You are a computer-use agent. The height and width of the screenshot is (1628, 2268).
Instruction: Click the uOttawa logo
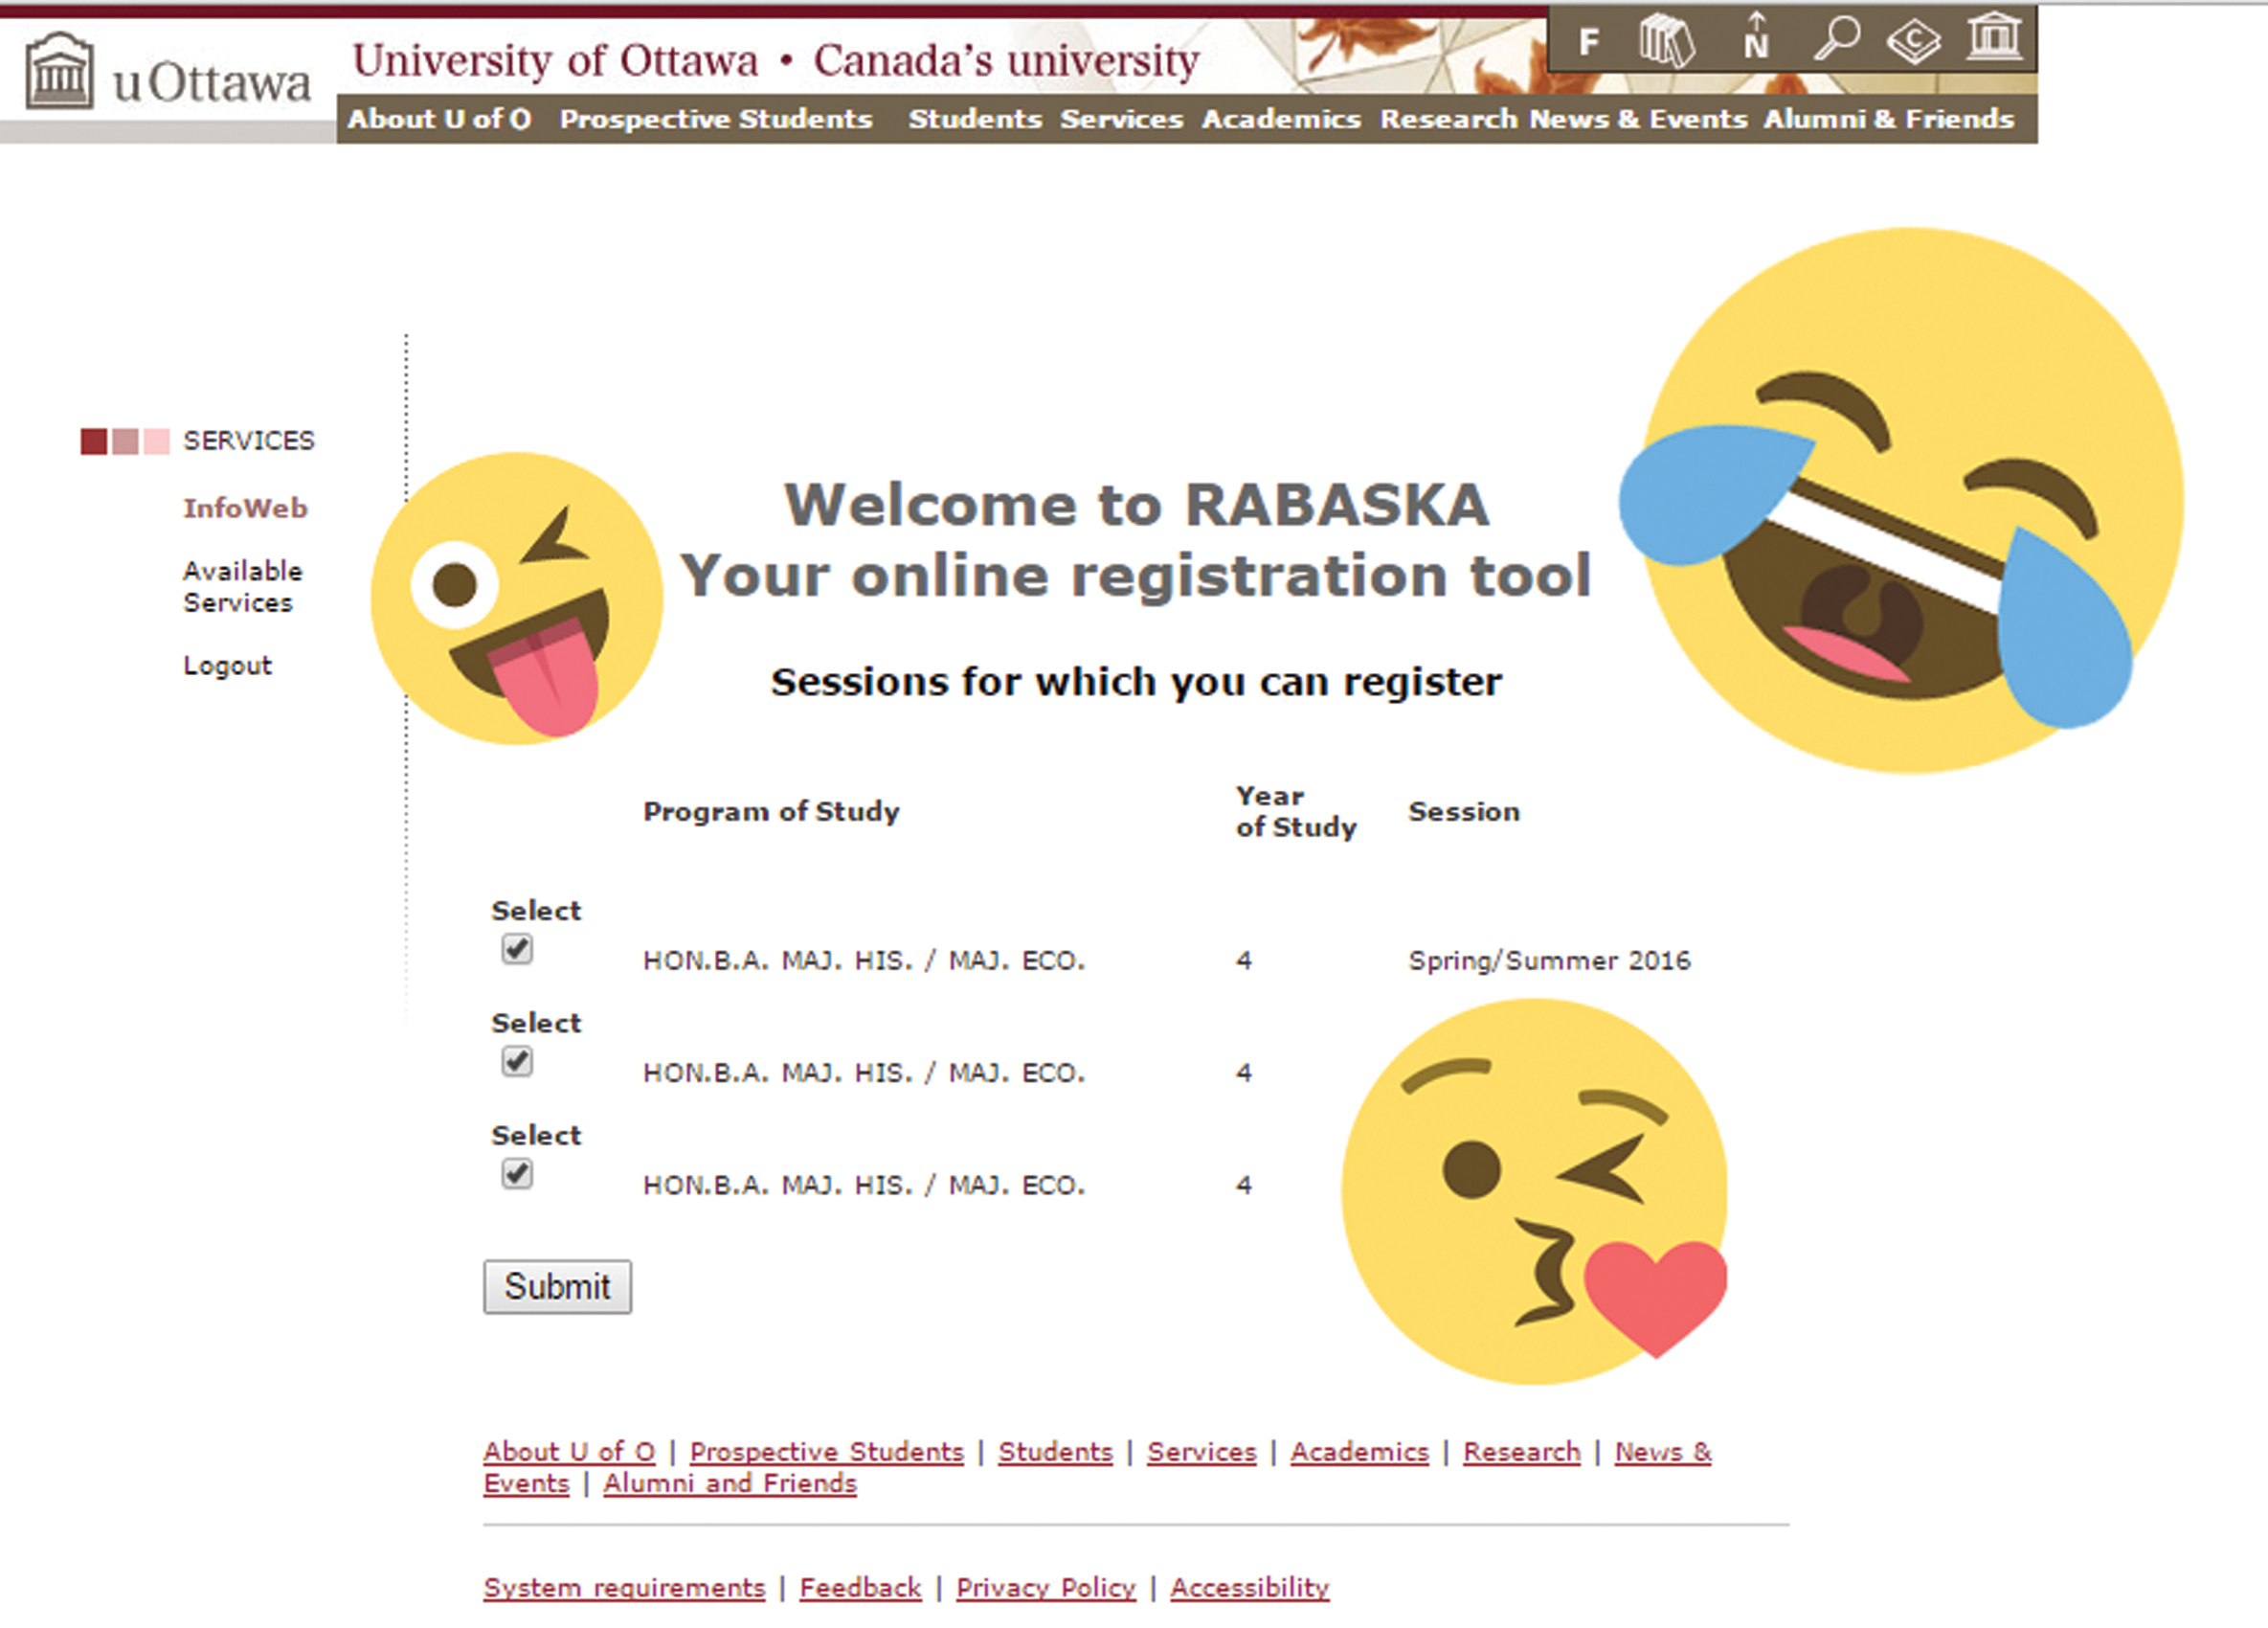coord(168,72)
